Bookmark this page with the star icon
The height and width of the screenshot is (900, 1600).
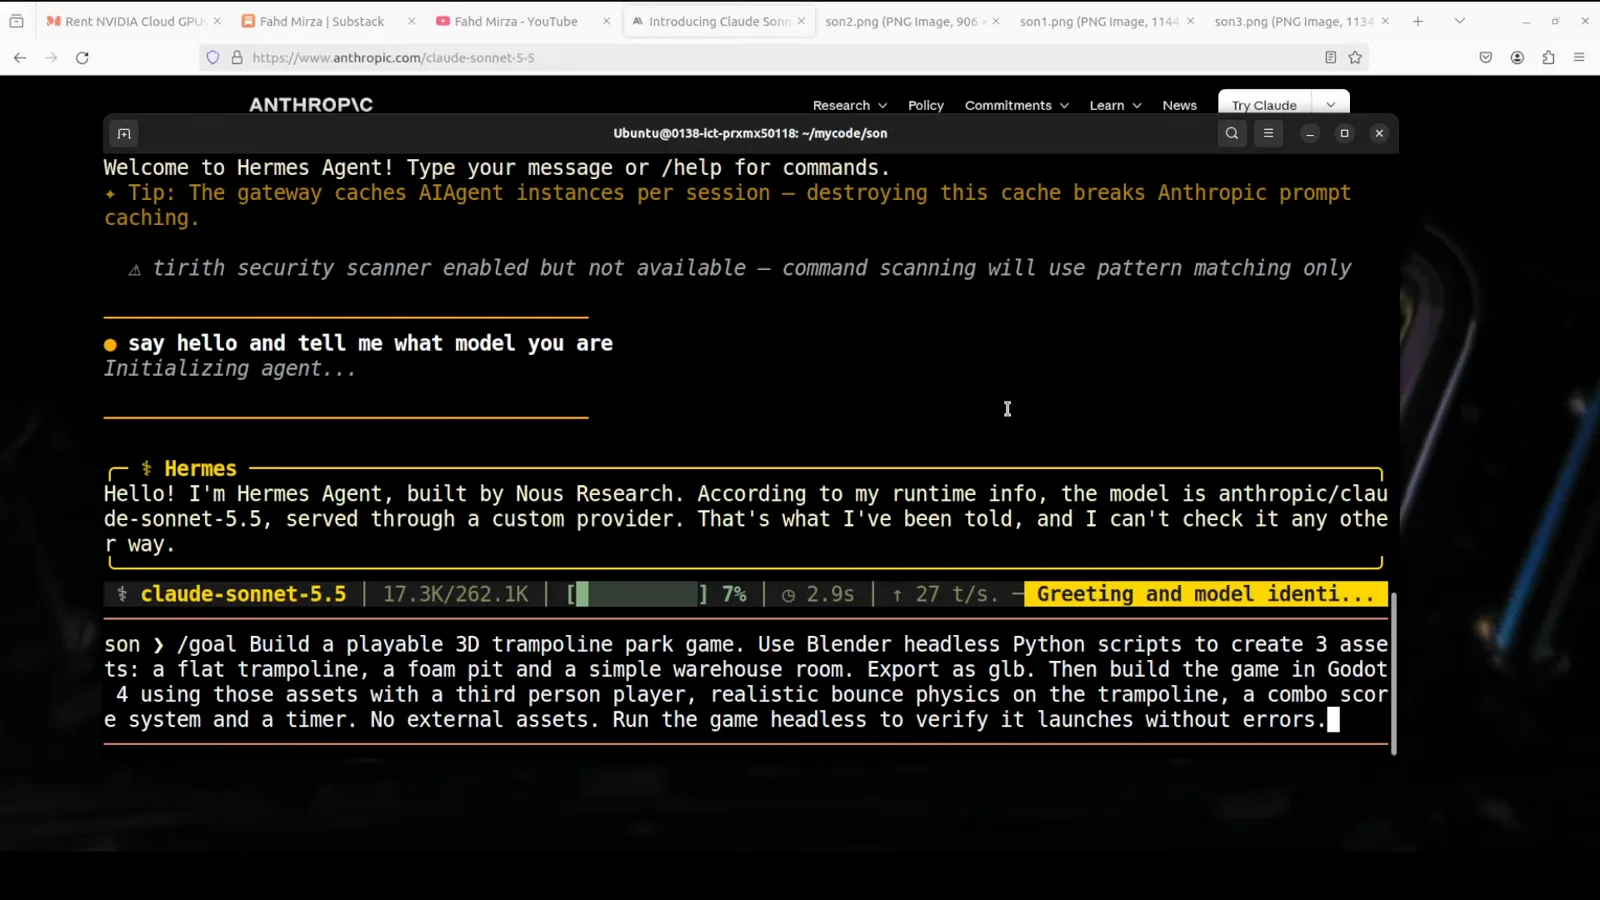click(x=1355, y=58)
